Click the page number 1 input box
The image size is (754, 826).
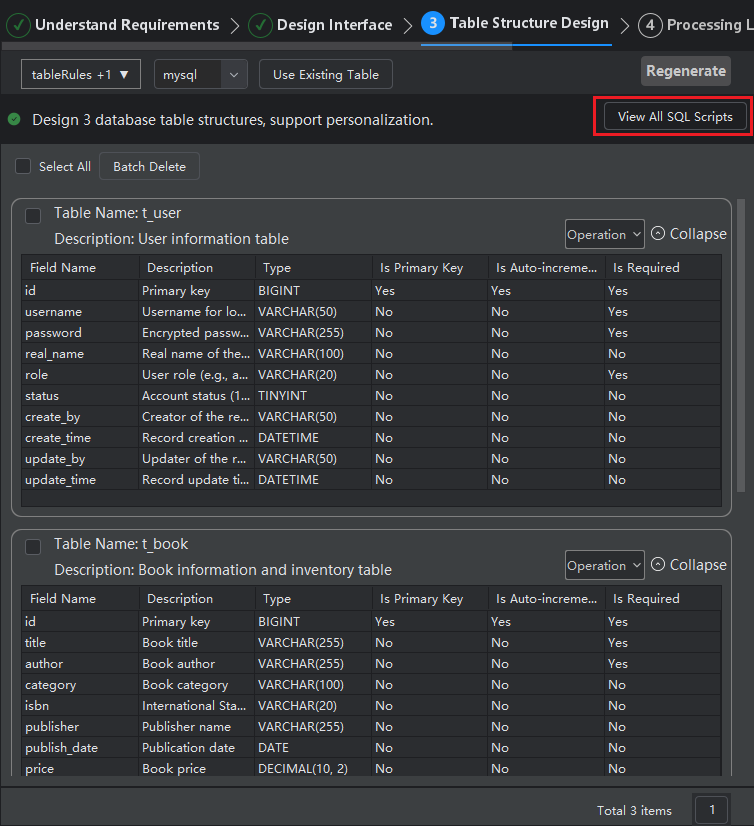[711, 810]
